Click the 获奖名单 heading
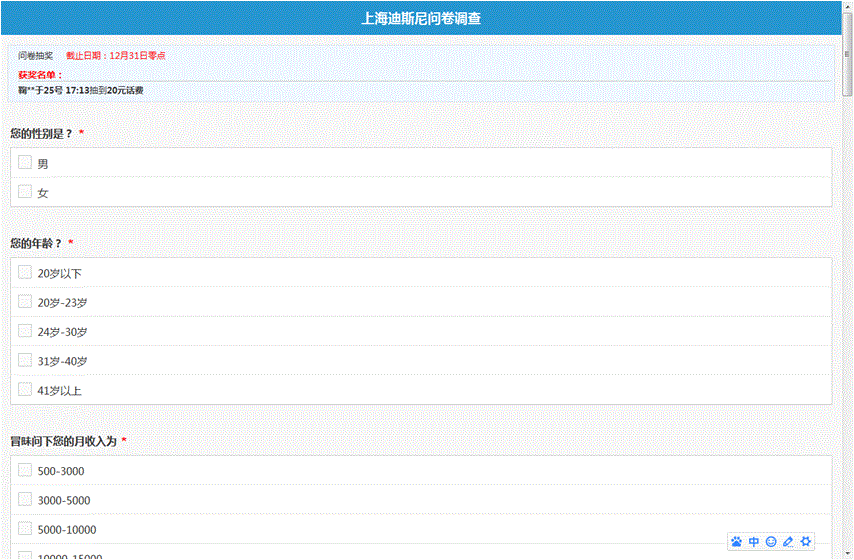Screen dimensions: 854x560 click(40, 75)
